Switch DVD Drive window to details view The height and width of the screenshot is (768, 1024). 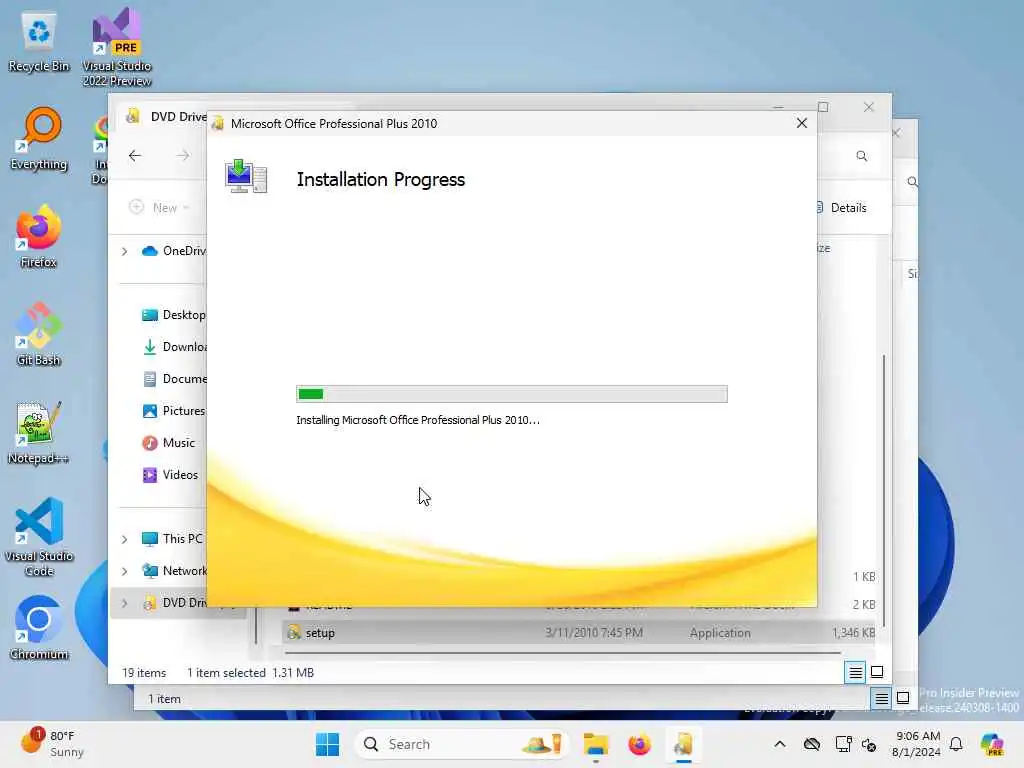pyautogui.click(x=855, y=672)
